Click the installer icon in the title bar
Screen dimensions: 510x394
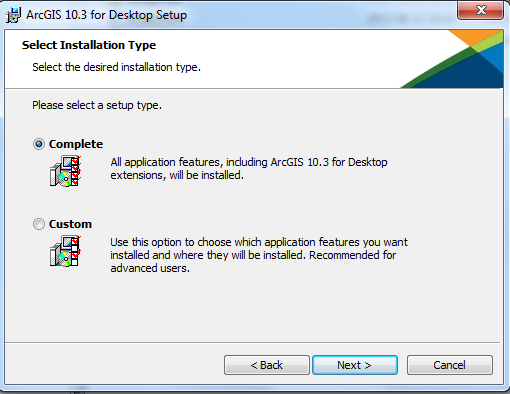[x=13, y=15]
